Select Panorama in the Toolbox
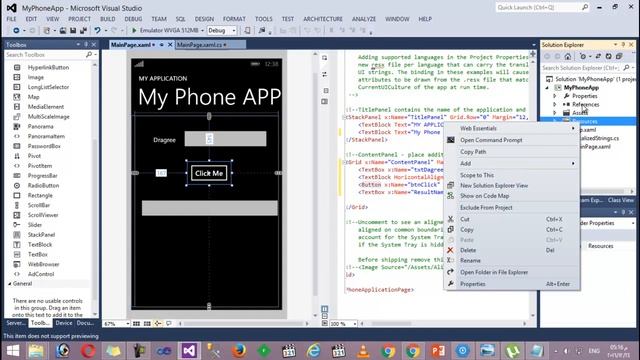 pos(40,126)
